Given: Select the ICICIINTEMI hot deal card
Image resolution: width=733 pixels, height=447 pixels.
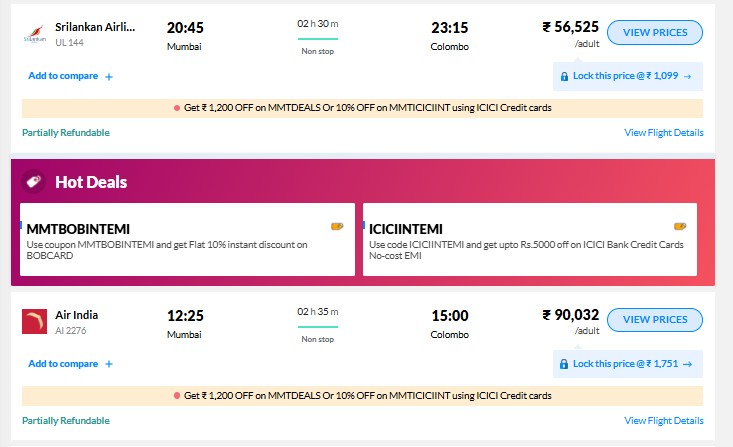Looking at the screenshot, I should (x=530, y=240).
